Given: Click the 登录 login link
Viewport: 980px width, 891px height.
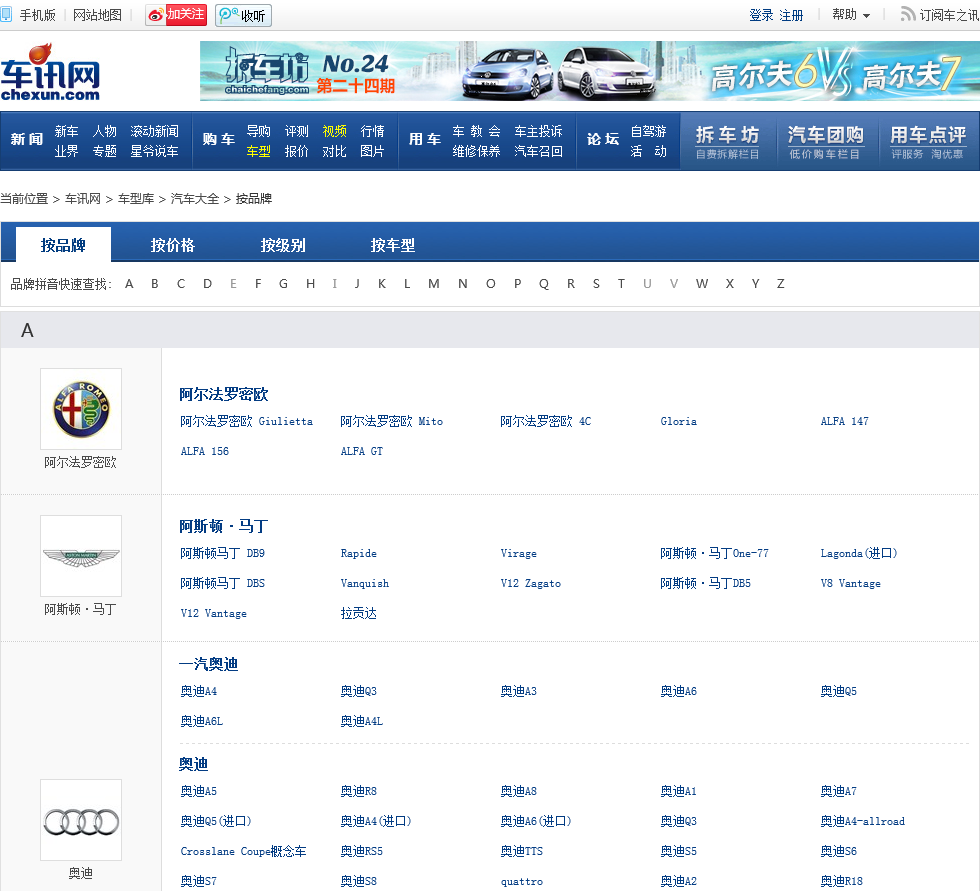Looking at the screenshot, I should [761, 15].
